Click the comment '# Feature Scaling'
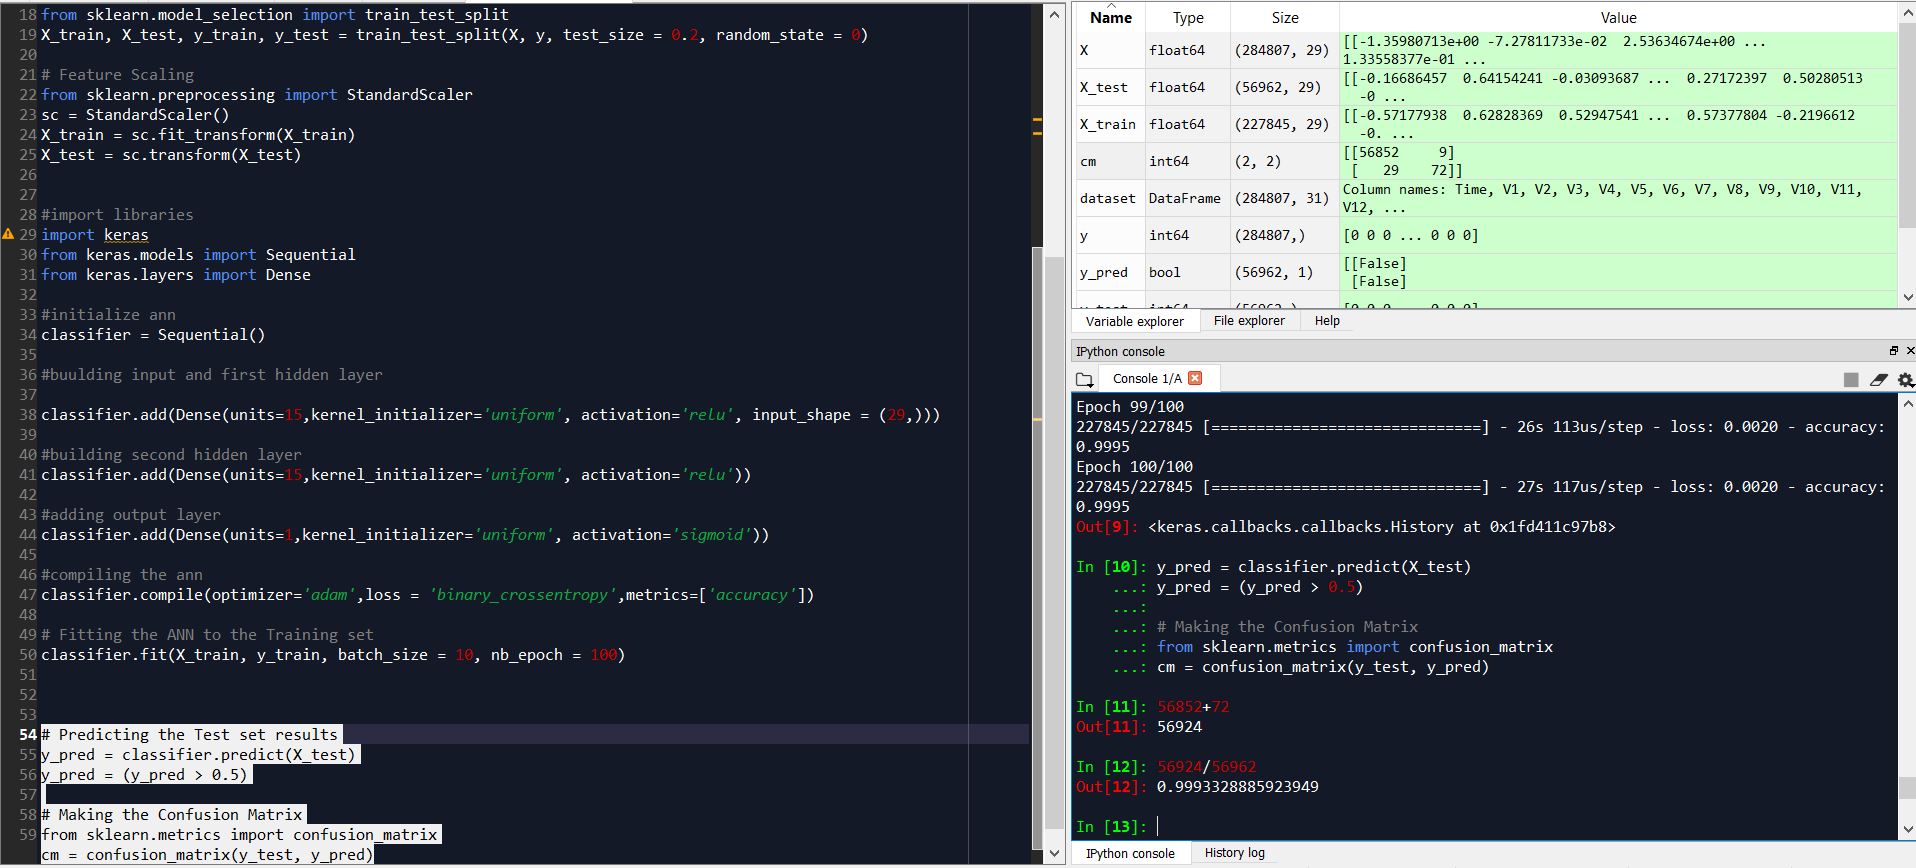The image size is (1916, 868). tap(118, 75)
